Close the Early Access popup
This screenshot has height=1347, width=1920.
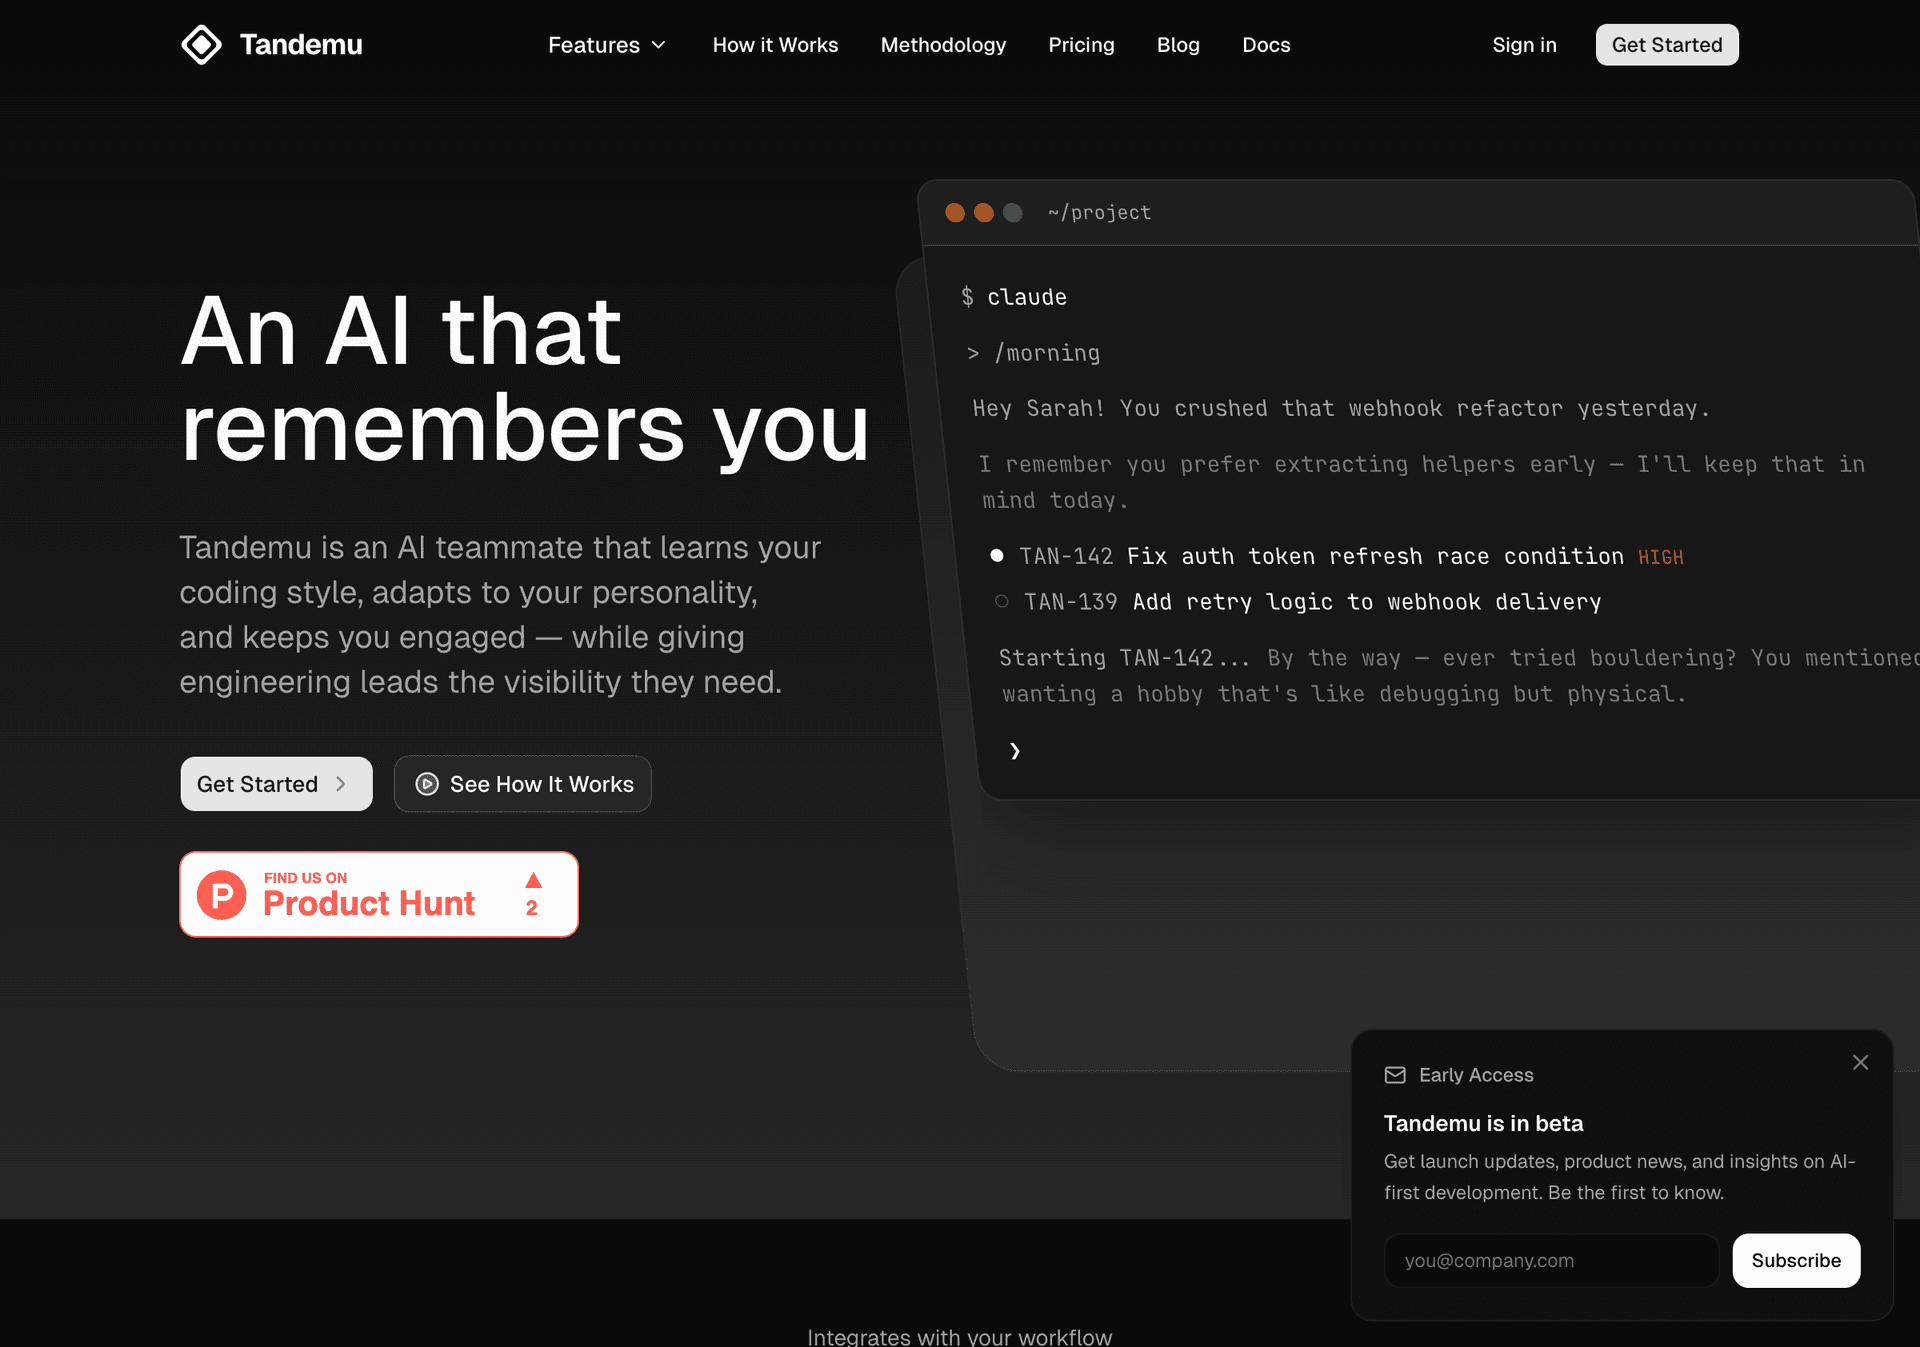coord(1860,1062)
